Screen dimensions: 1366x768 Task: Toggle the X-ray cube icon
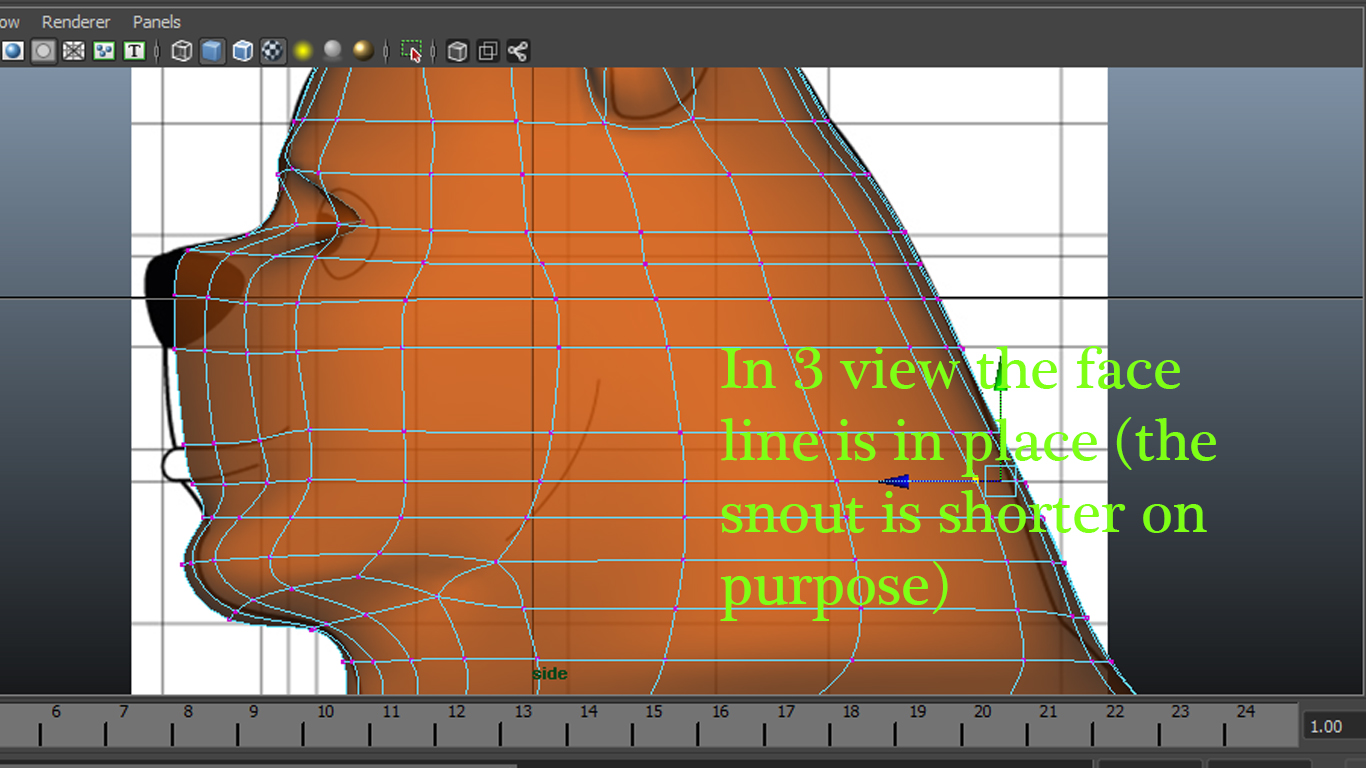point(457,51)
